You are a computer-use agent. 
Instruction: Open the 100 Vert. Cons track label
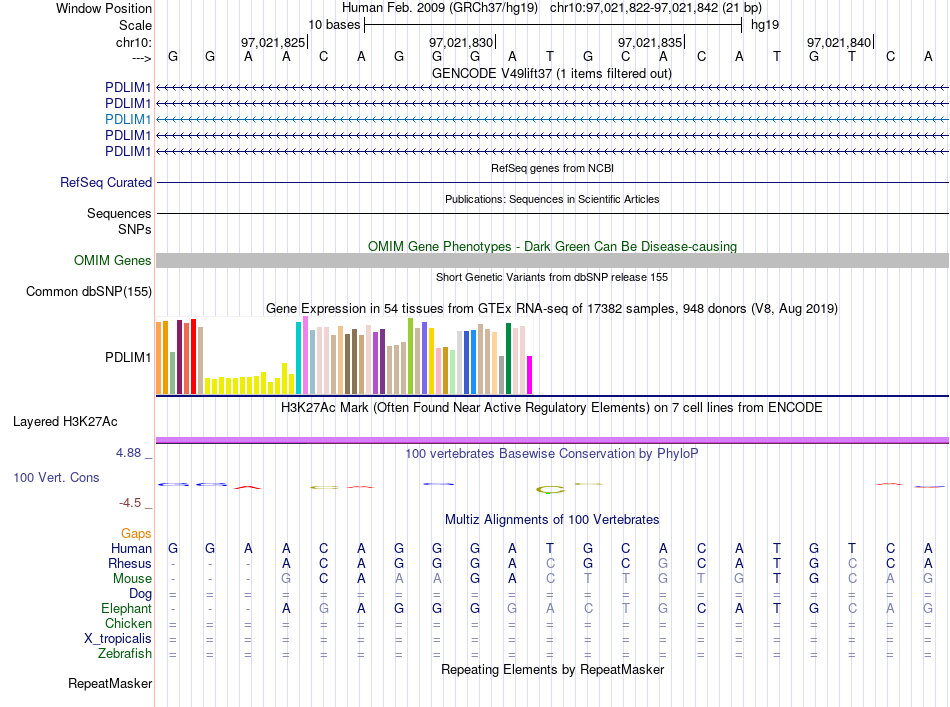tap(56, 477)
